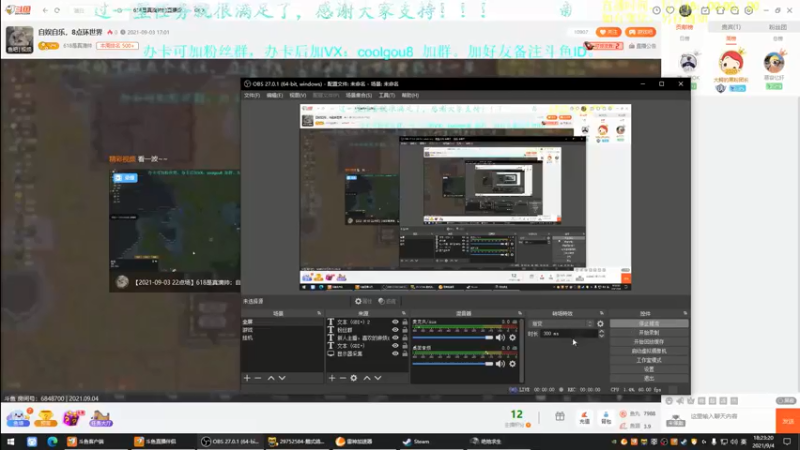
Task: Move the selected source up
Action: point(367,378)
